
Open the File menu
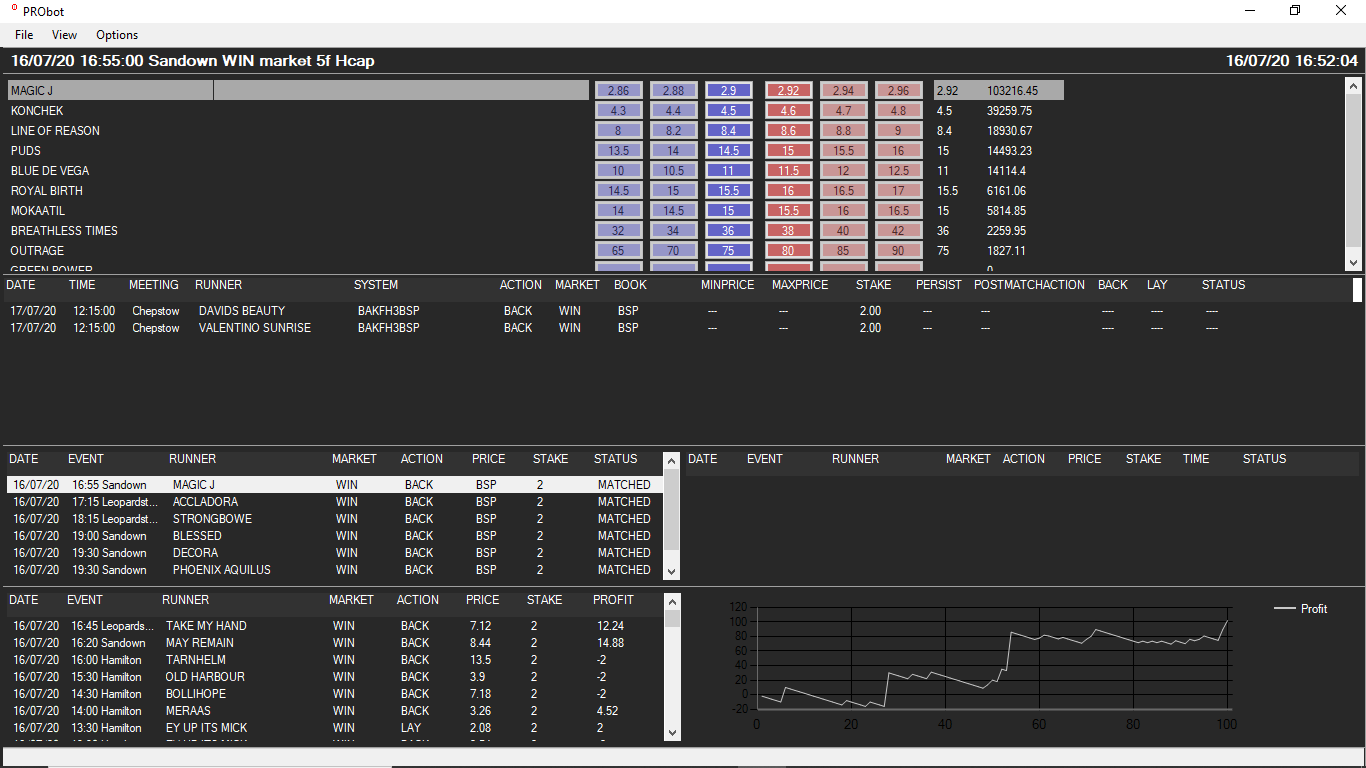tap(24, 35)
